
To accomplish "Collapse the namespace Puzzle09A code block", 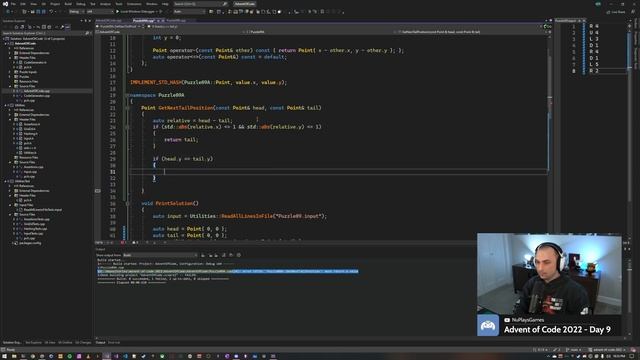I will click(127, 95).
